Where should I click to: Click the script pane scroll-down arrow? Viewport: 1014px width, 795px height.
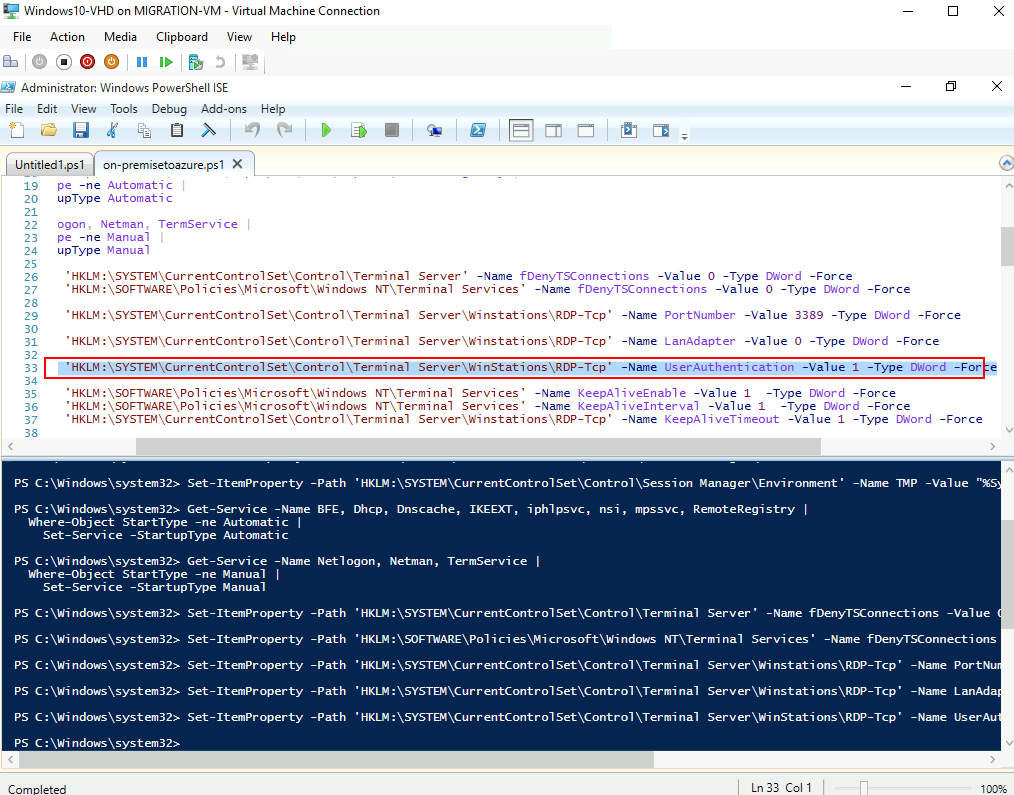(1007, 430)
